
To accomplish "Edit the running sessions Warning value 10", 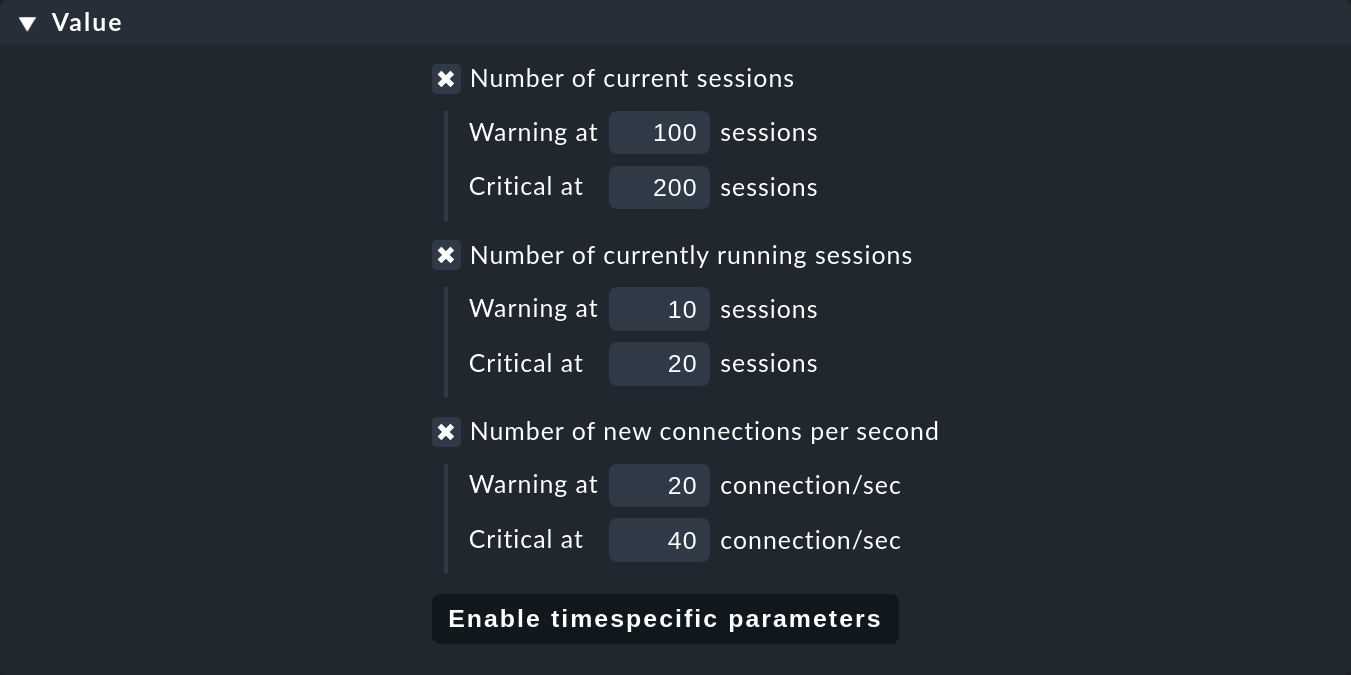I will (x=659, y=309).
